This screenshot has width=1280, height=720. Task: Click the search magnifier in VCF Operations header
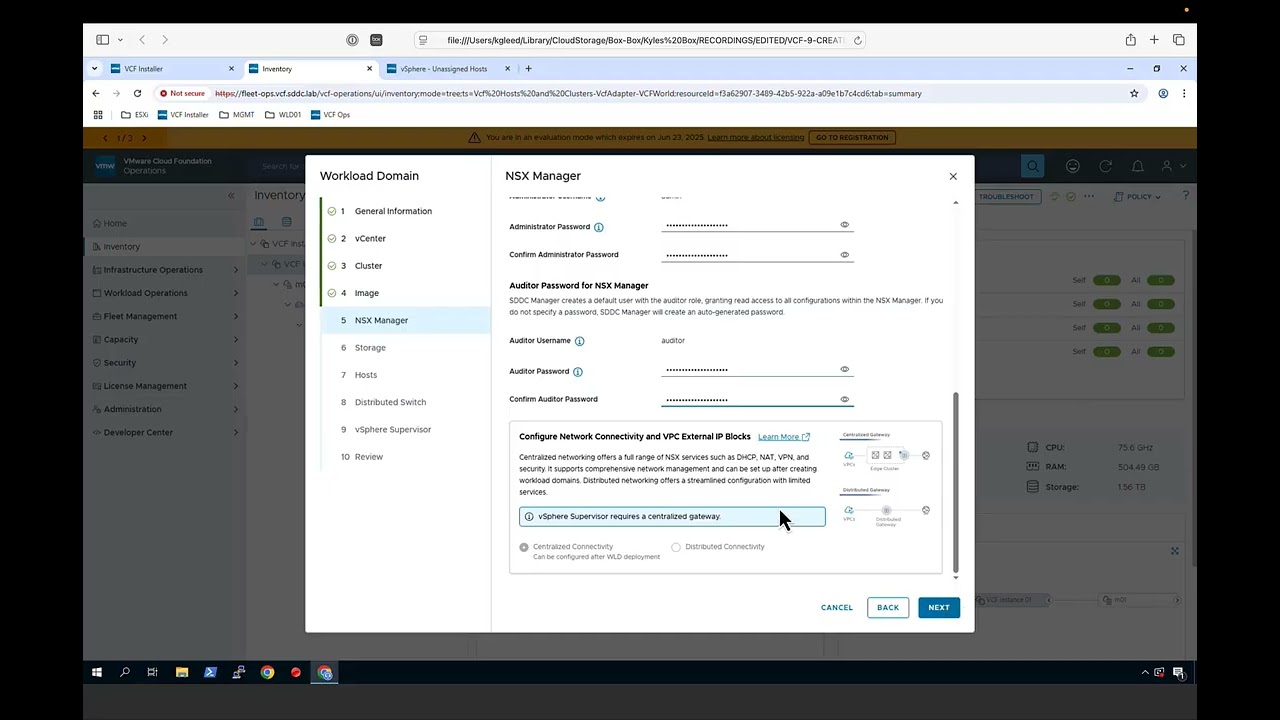pyautogui.click(x=1033, y=166)
